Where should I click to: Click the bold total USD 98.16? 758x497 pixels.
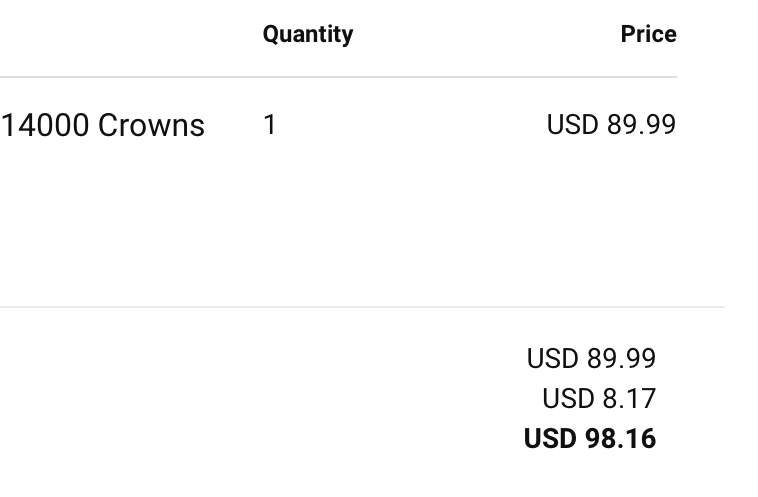[x=590, y=438]
